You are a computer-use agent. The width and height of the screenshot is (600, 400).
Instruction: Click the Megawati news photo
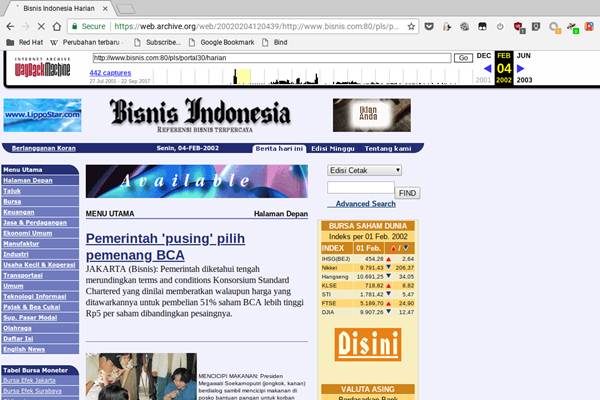pyautogui.click(x=141, y=376)
